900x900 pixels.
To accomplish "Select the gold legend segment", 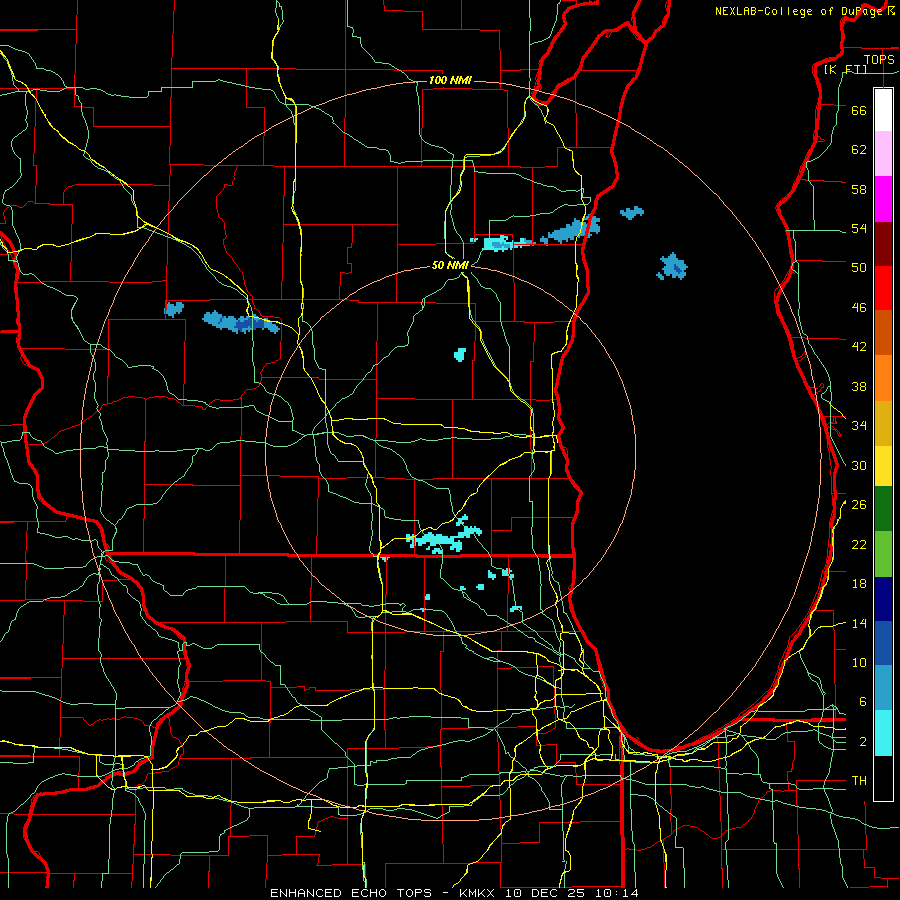I will [883, 423].
